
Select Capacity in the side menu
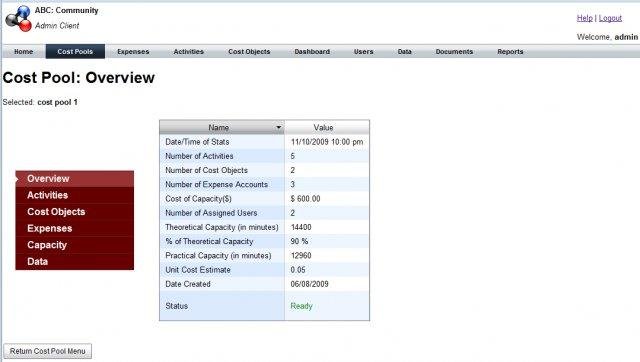[75, 245]
